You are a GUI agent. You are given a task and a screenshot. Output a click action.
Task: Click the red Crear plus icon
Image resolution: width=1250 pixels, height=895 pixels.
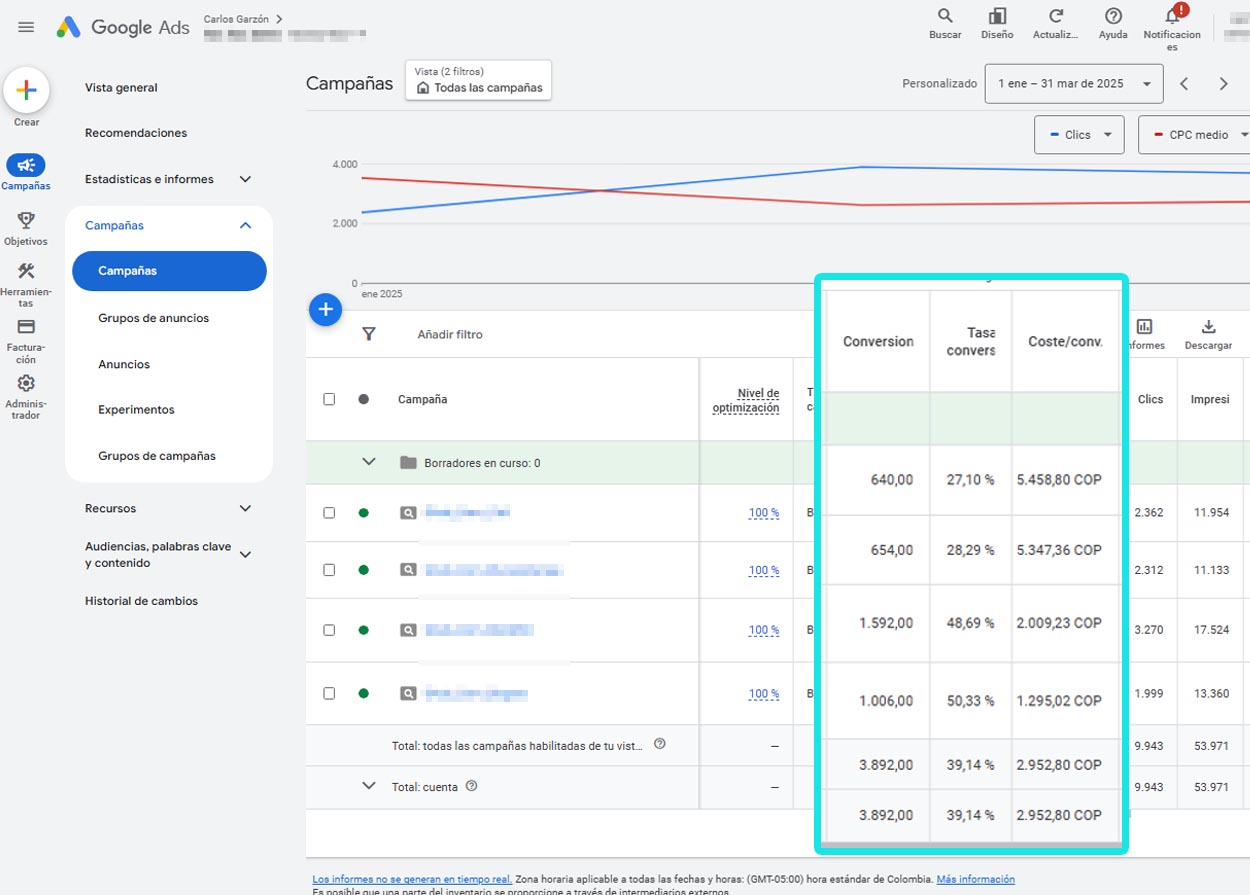click(x=26, y=90)
